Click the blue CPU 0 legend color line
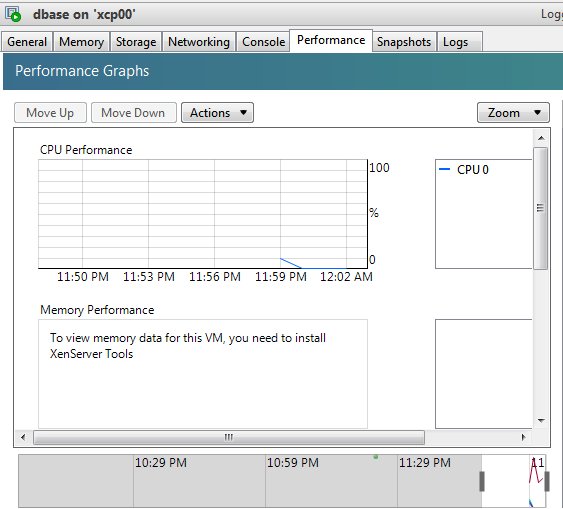Image resolution: width=563 pixels, height=509 pixels. [445, 169]
